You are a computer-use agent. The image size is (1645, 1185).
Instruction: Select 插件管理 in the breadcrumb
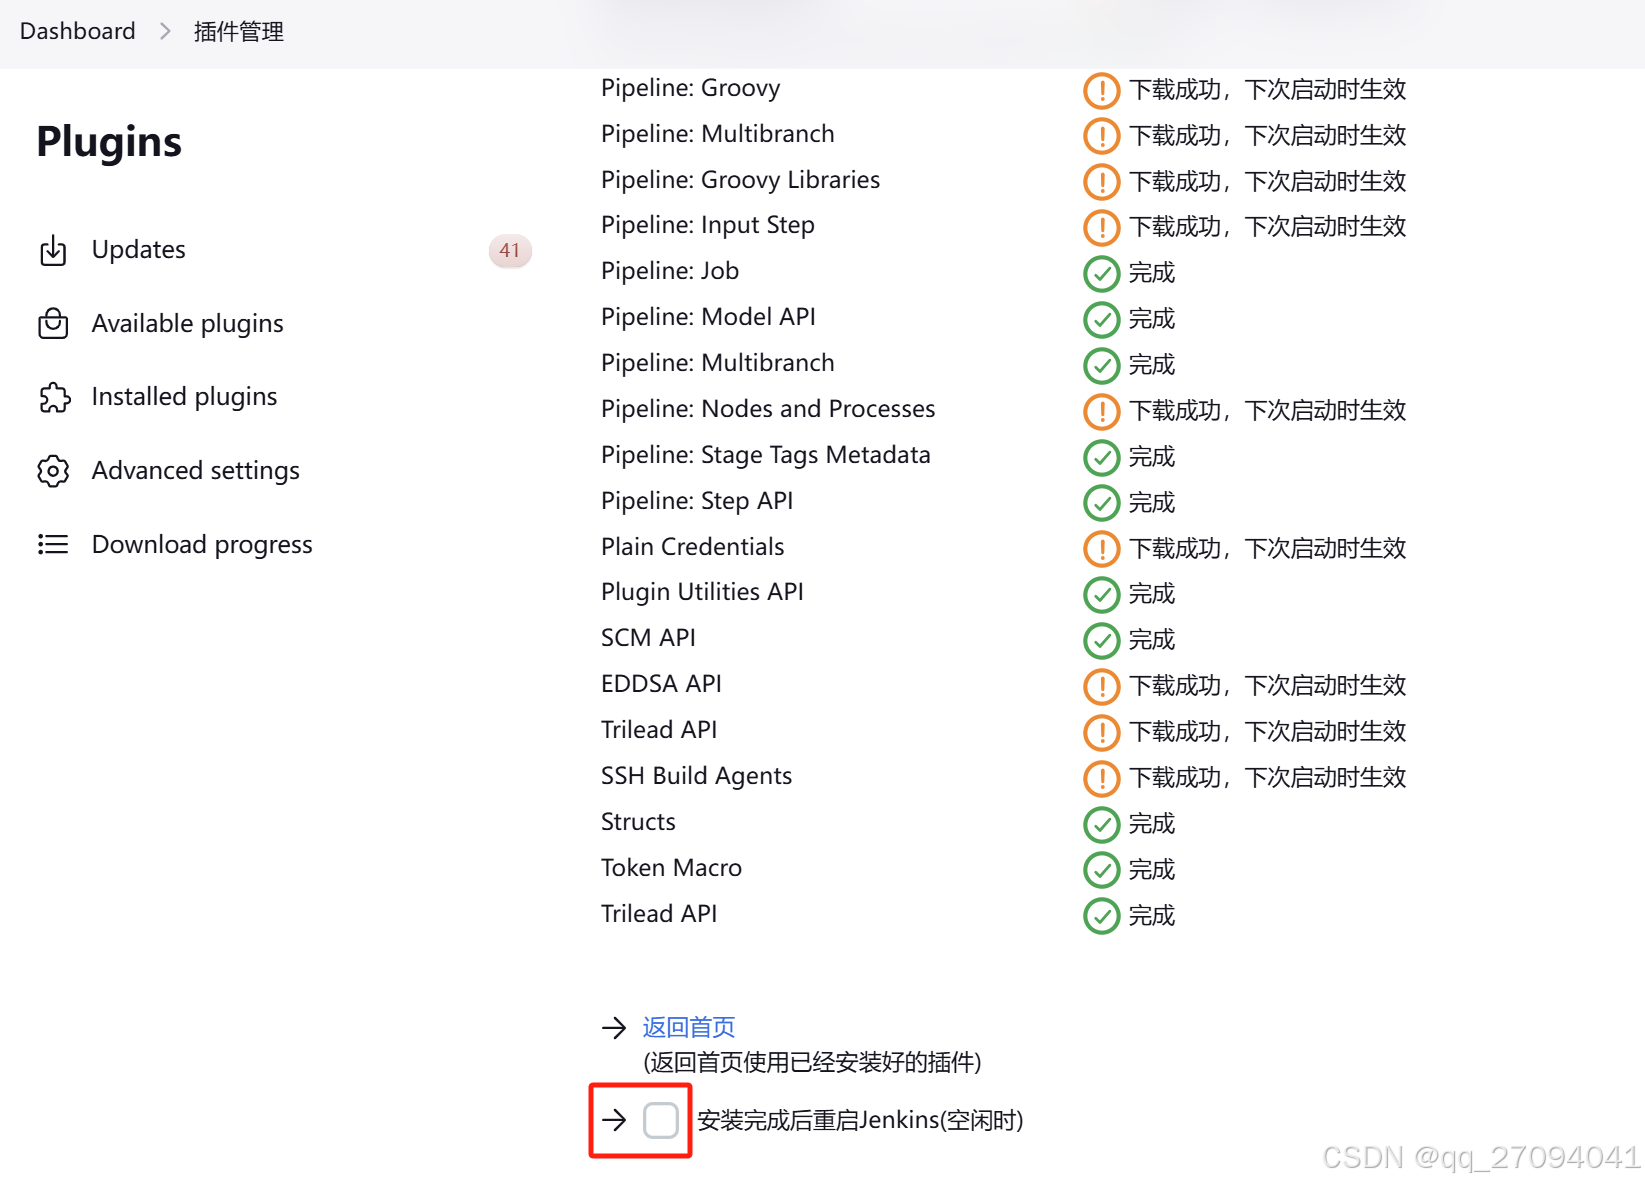pyautogui.click(x=238, y=31)
